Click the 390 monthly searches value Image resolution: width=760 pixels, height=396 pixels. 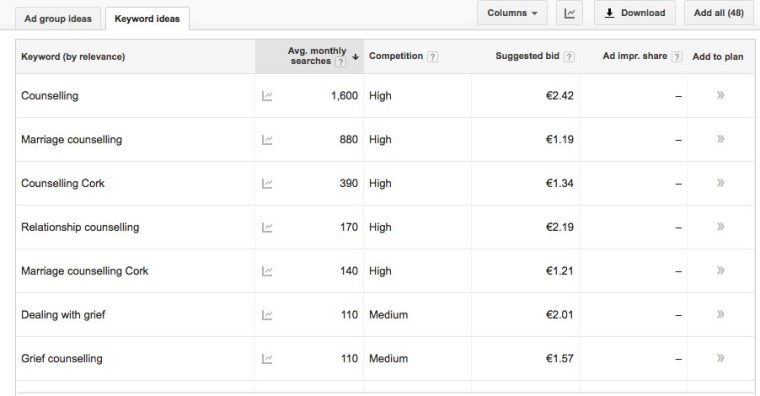348,183
